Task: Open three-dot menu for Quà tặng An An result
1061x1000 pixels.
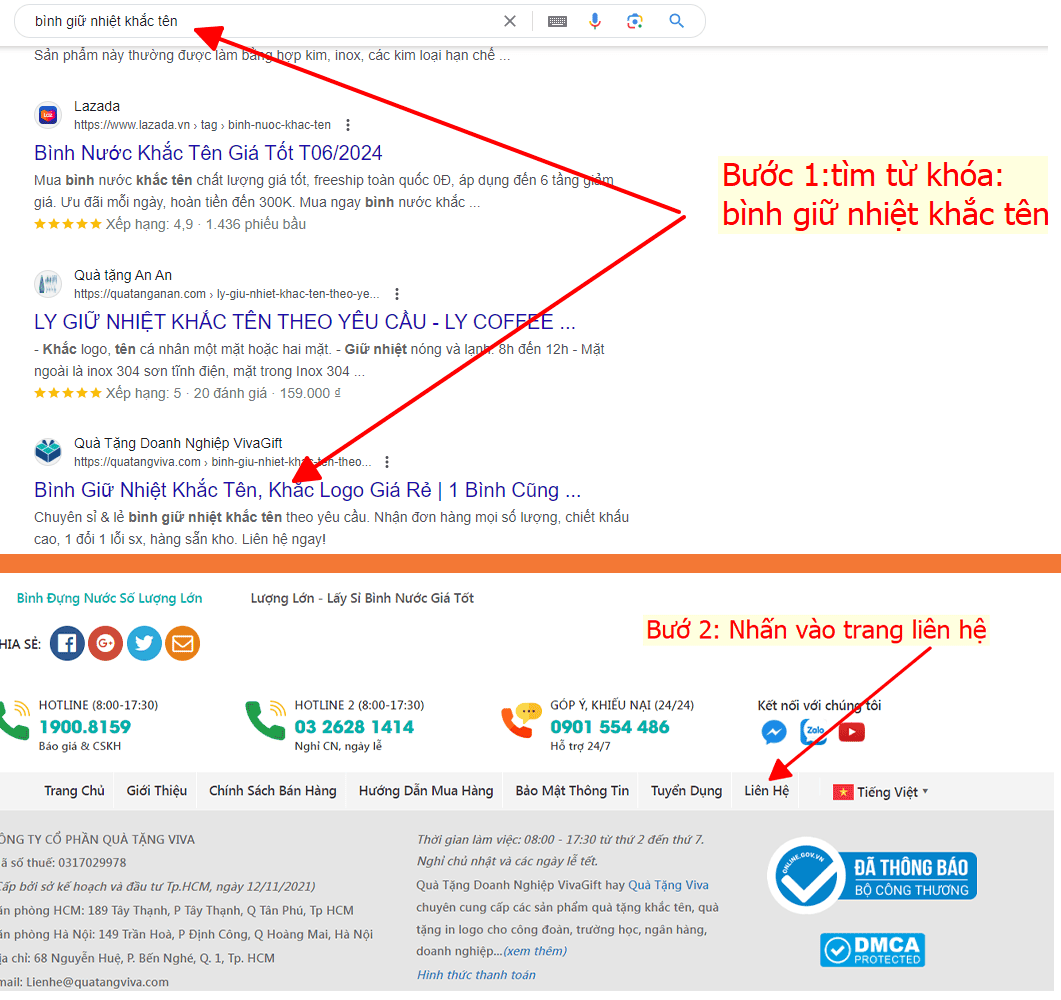Action: [x=397, y=294]
